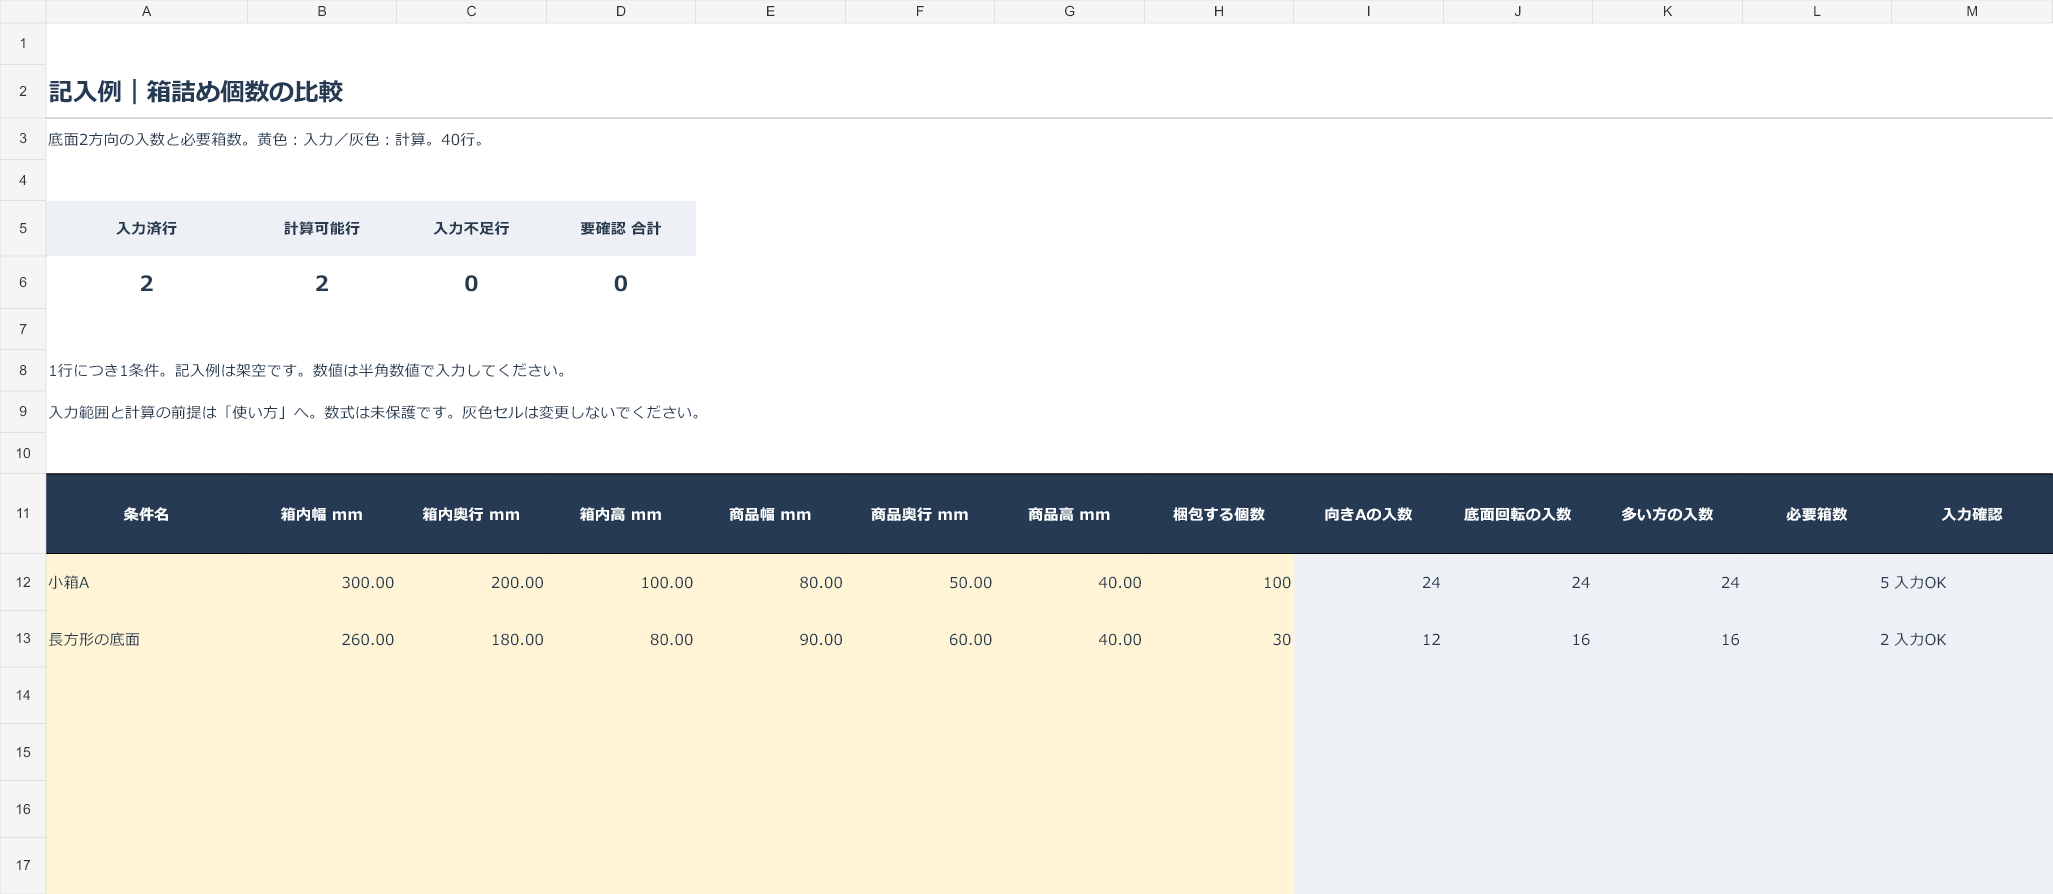Screen dimensions: 2053x894
Task: Select the 商品幅 mm table header
Action: (x=770, y=515)
